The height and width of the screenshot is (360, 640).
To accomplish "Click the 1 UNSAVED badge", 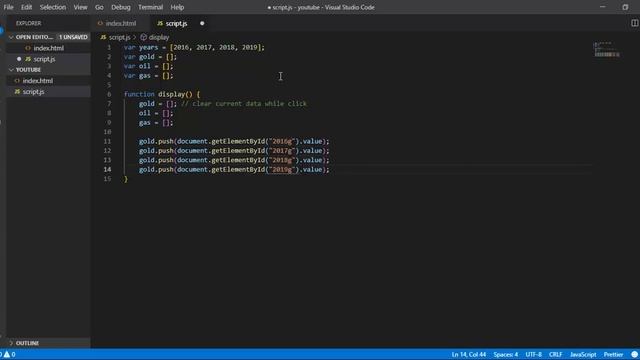I will 73,37.
